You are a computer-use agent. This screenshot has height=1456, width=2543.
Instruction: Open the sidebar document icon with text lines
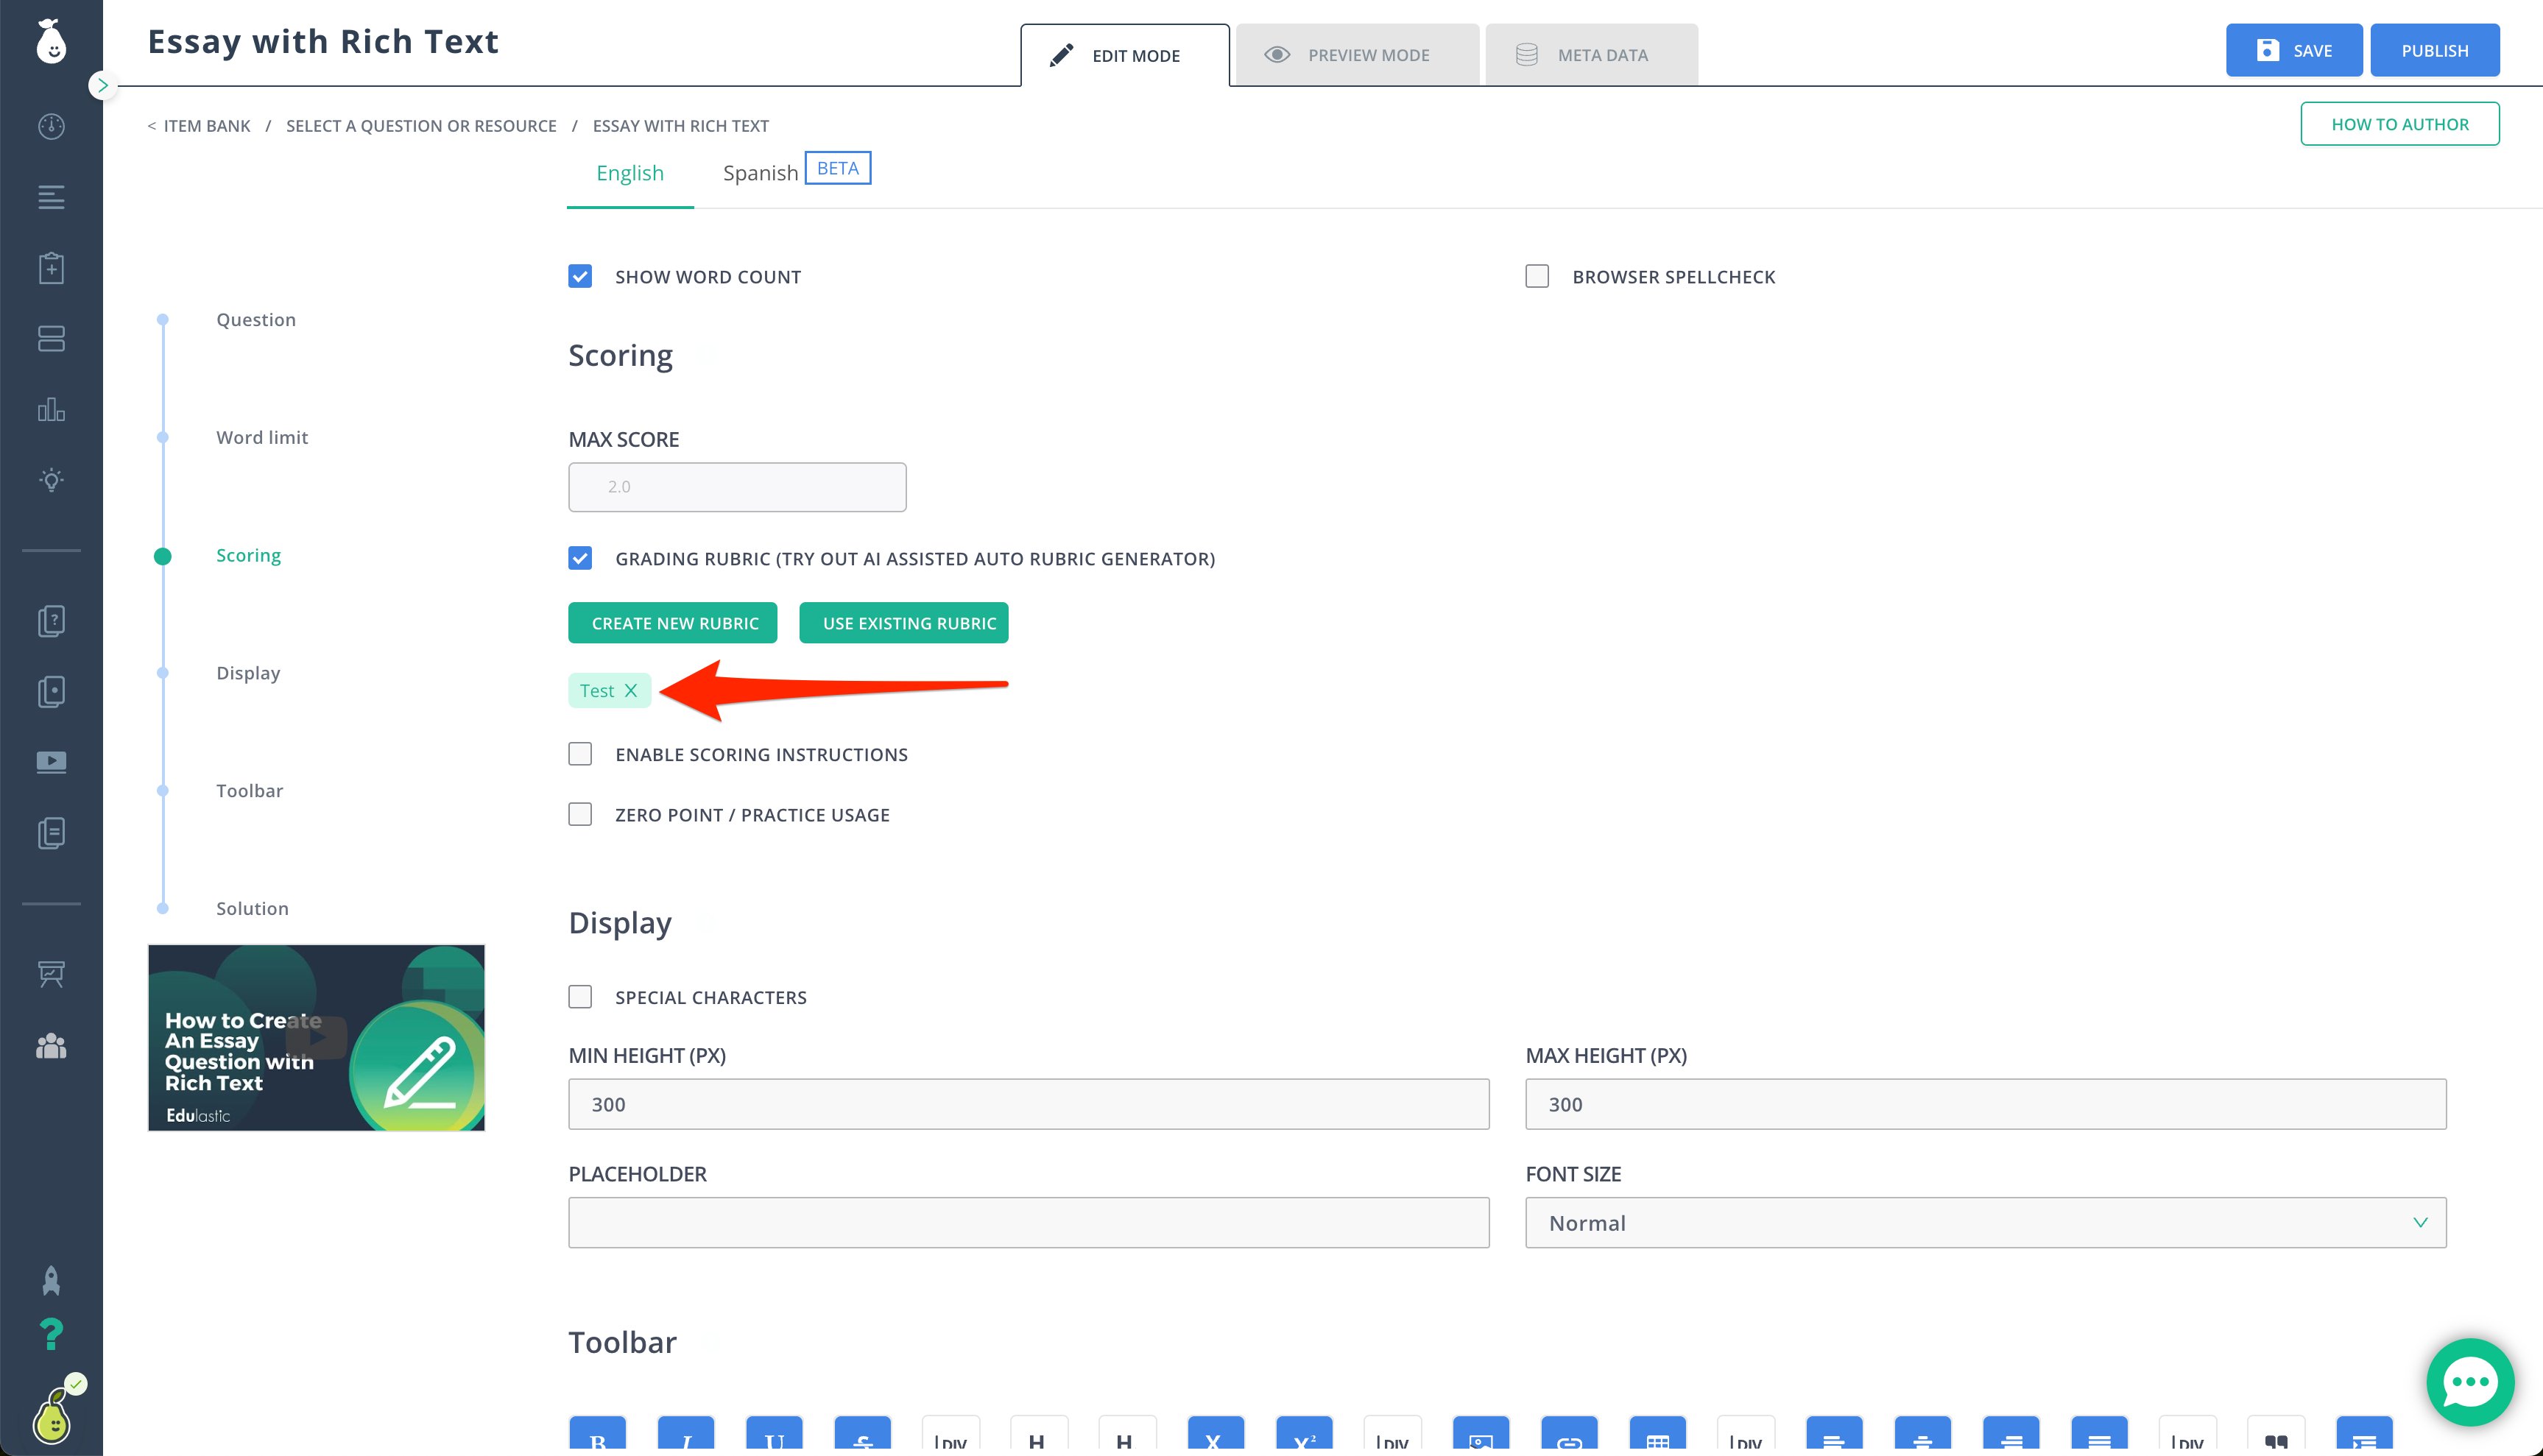(x=51, y=833)
